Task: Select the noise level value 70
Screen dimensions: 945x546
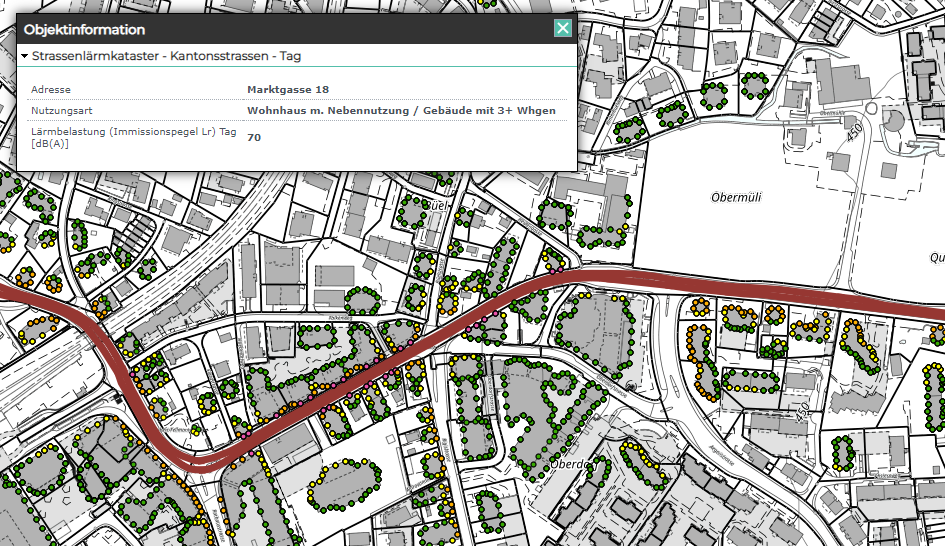Action: point(254,138)
